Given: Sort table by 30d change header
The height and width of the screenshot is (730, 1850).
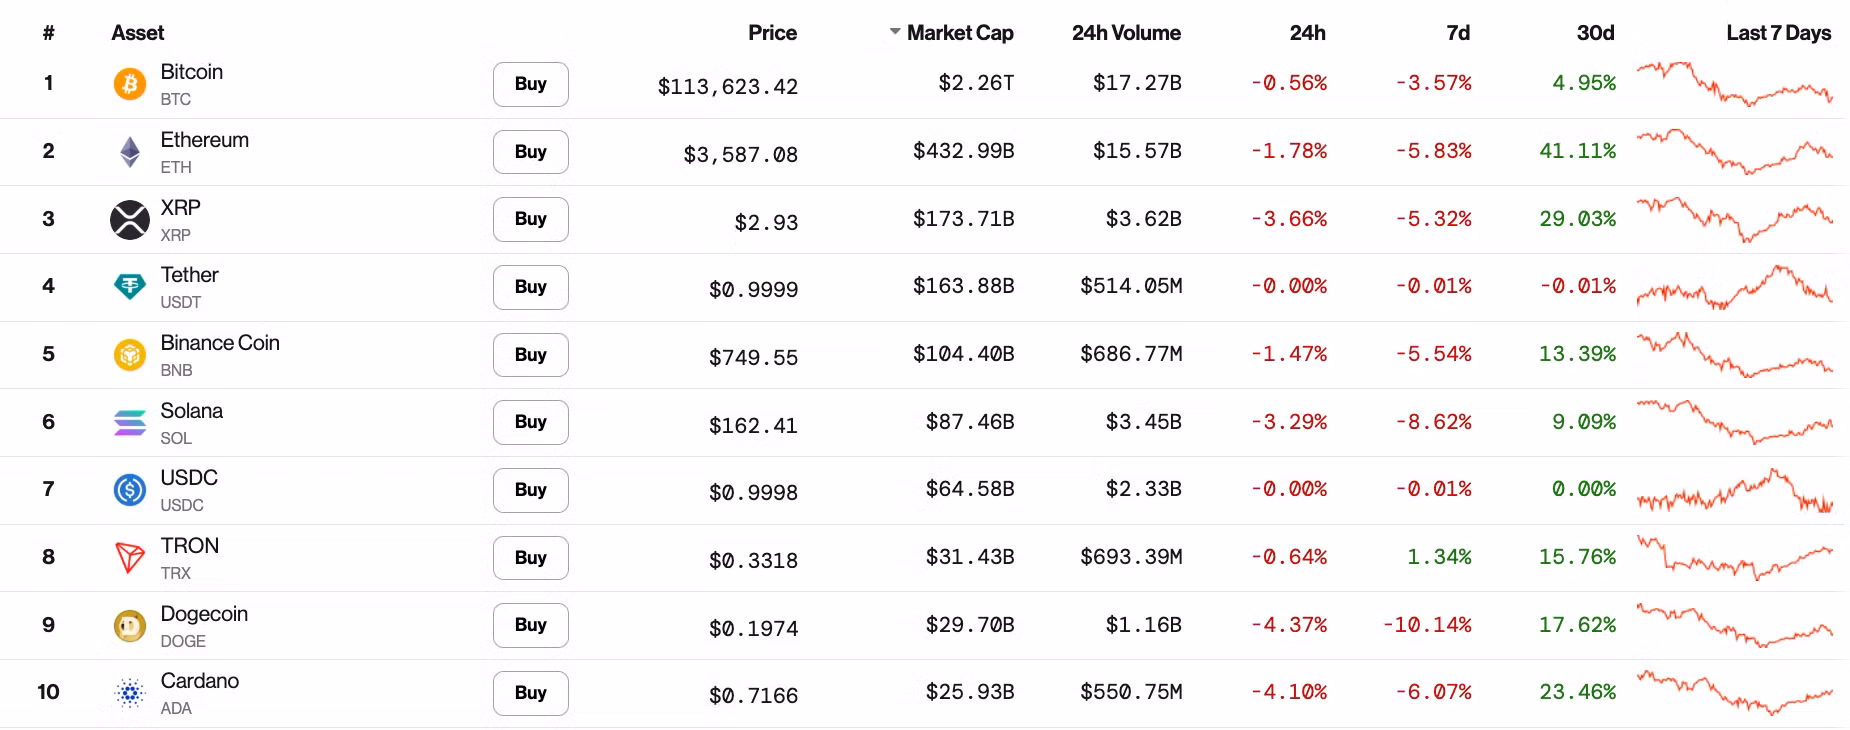Looking at the screenshot, I should [1595, 33].
